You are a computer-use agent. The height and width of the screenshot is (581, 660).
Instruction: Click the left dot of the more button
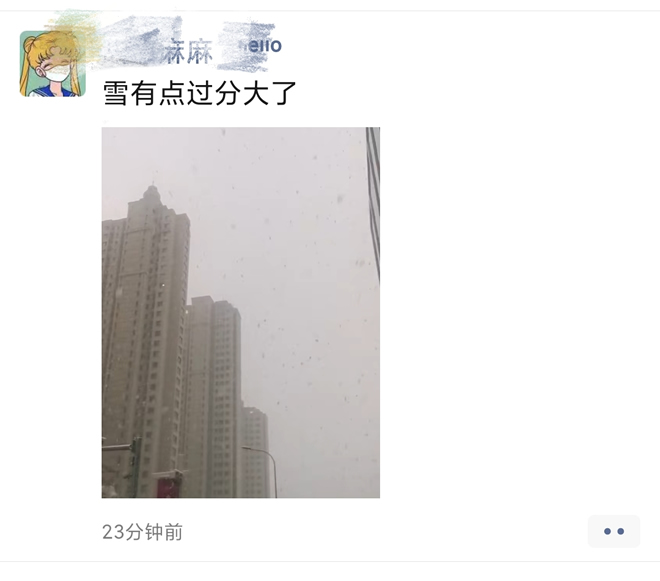tap(607, 531)
